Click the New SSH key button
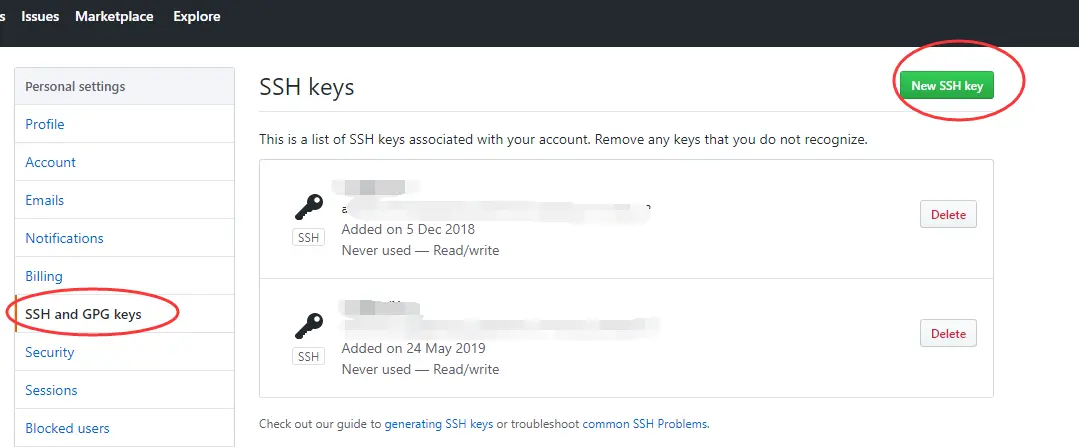The image size is (1079, 447). (x=947, y=85)
